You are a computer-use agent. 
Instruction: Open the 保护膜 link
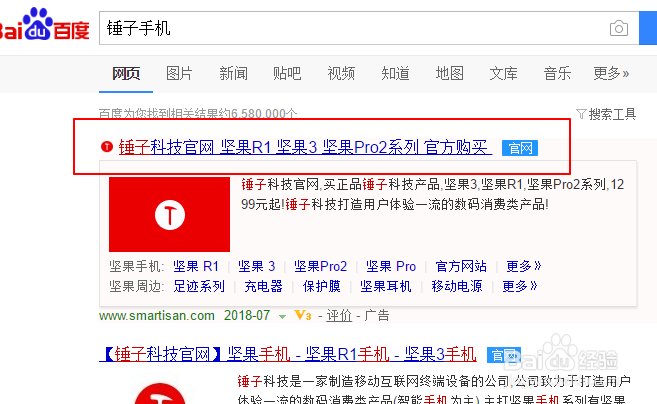tap(321, 287)
